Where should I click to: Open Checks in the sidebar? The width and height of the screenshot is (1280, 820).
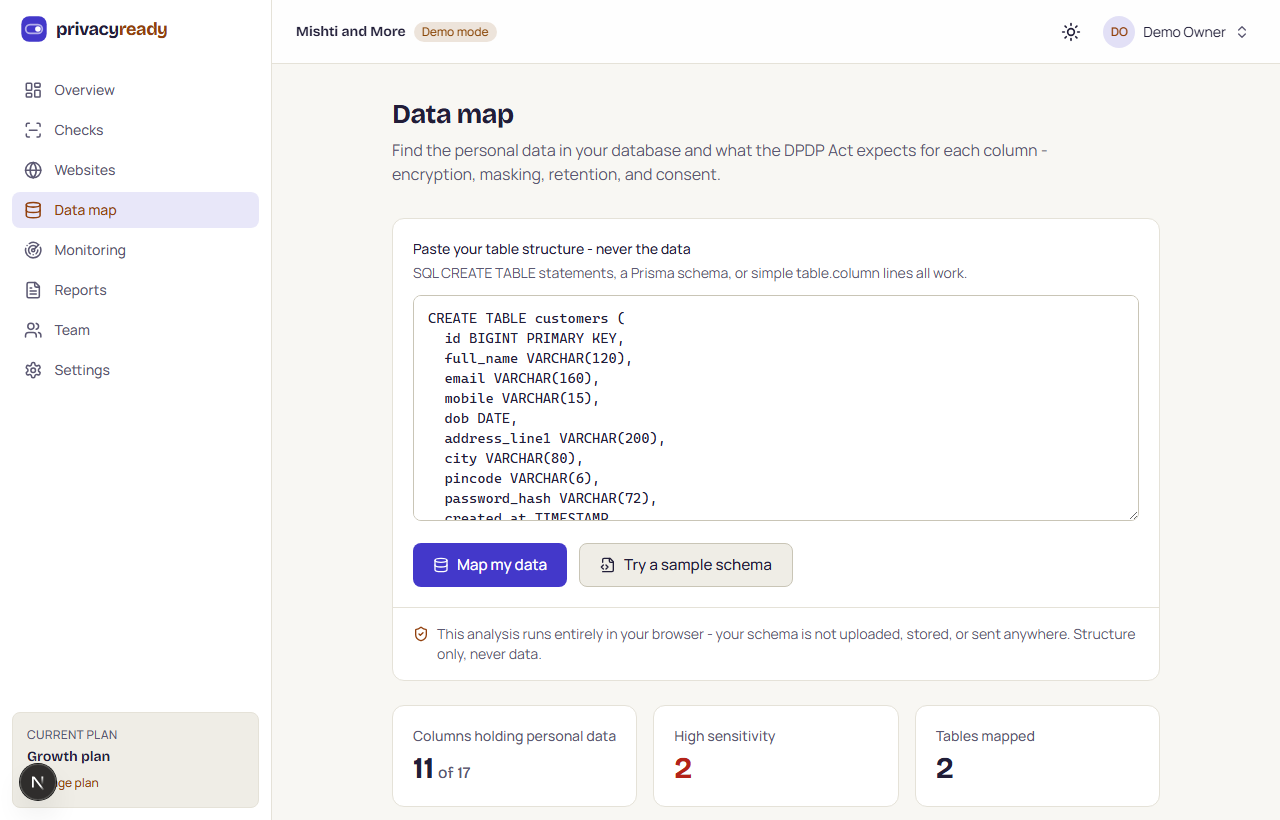click(135, 130)
